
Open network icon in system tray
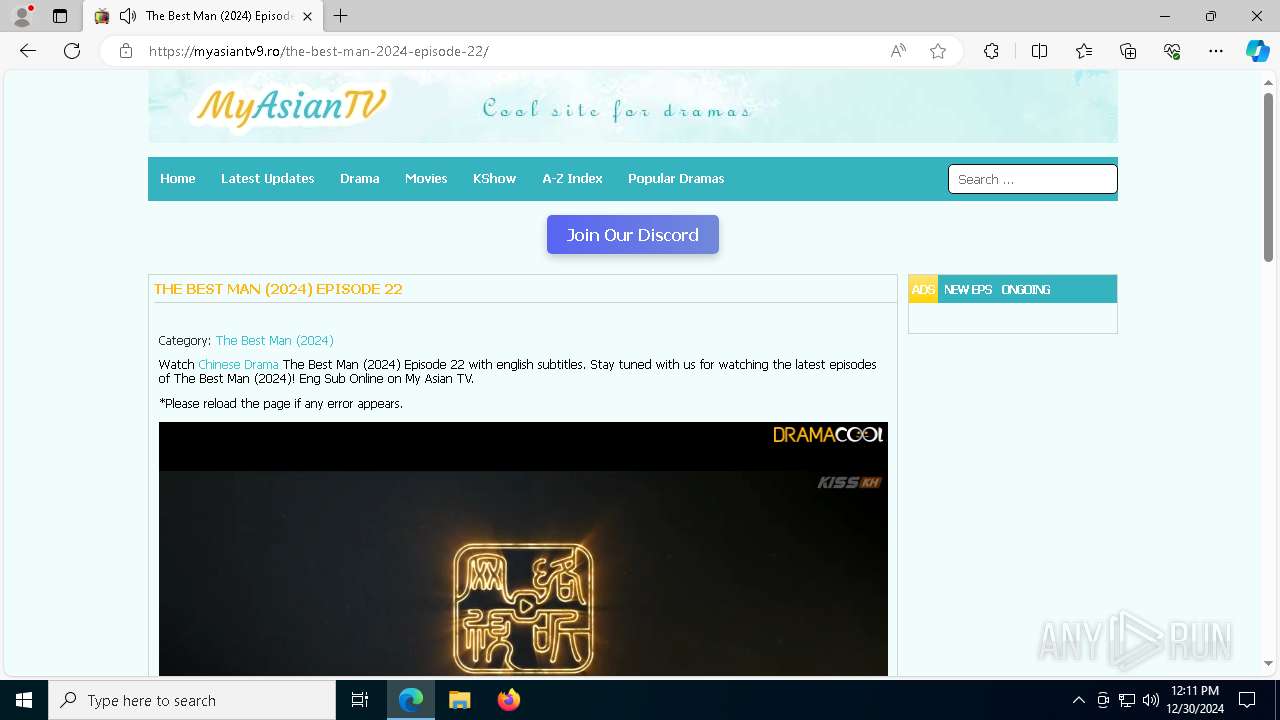1127,700
